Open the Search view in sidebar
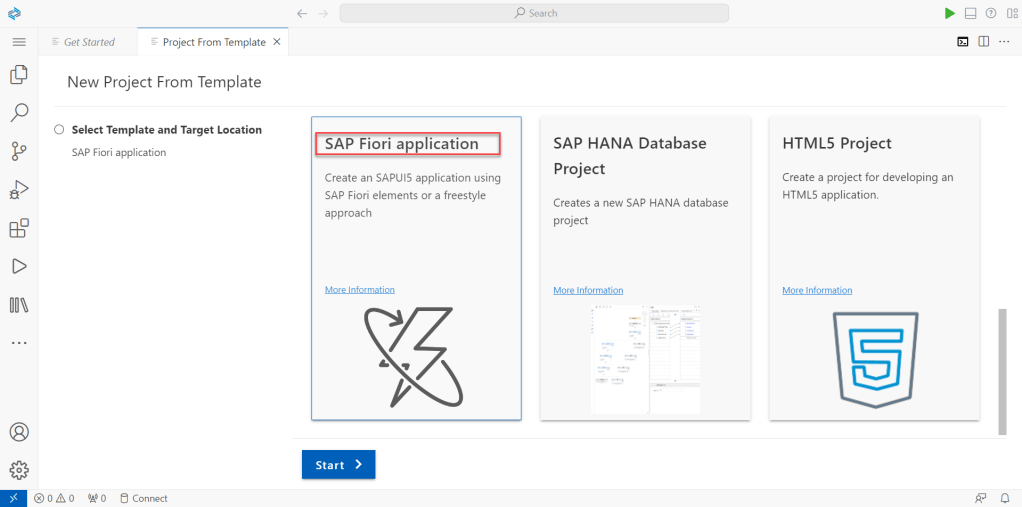 pyautogui.click(x=18, y=113)
